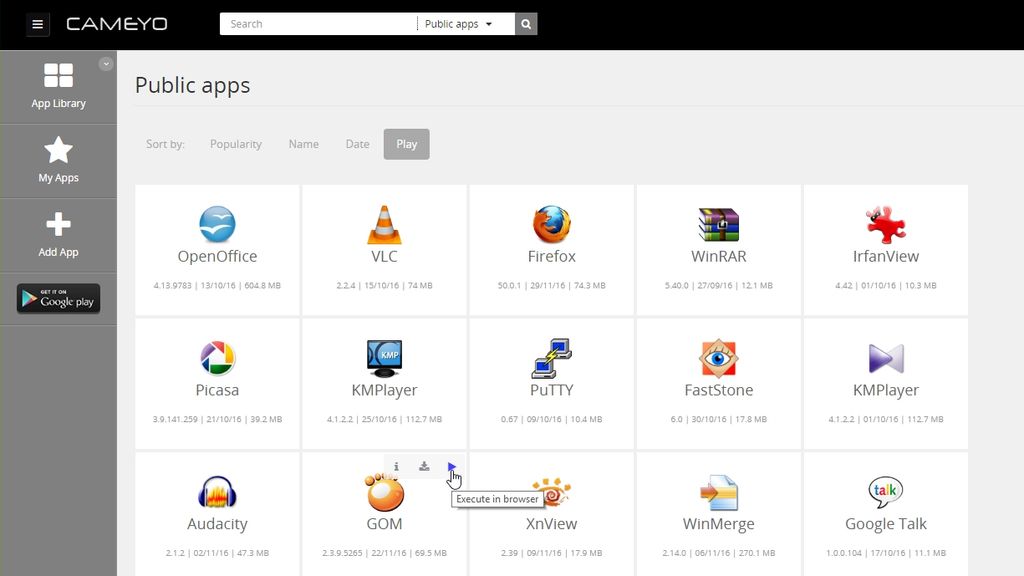Select the Play sorting tab
Screen dimensions: 1024x576
406,144
